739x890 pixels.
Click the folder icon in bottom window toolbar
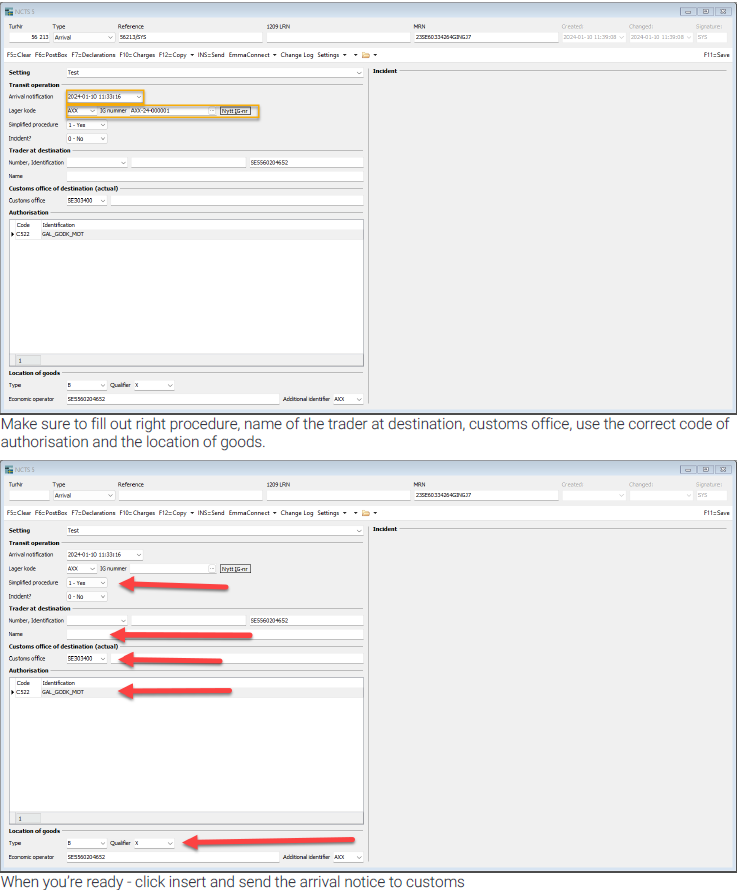[x=366, y=513]
